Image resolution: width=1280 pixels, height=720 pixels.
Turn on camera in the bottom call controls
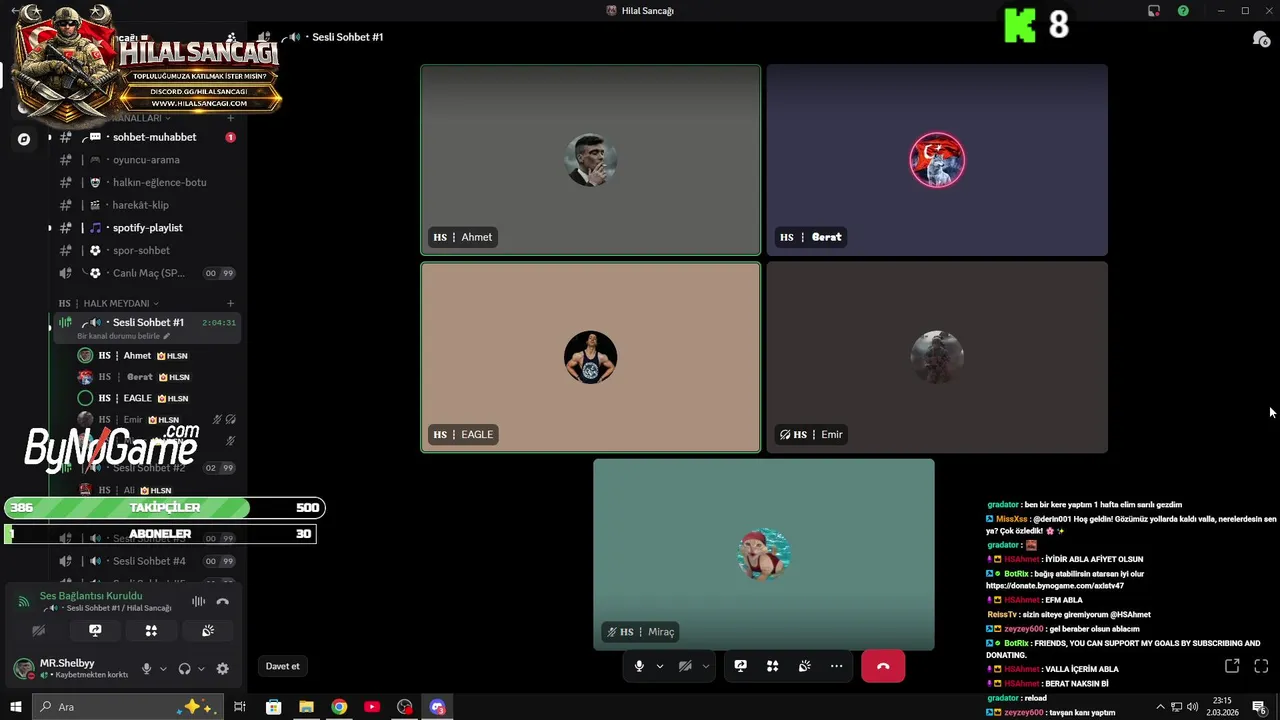click(x=685, y=666)
